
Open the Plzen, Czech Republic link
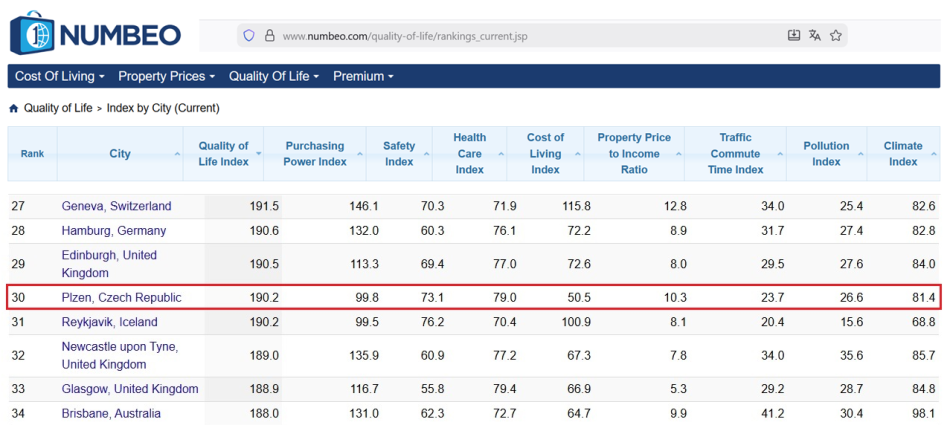(121, 298)
